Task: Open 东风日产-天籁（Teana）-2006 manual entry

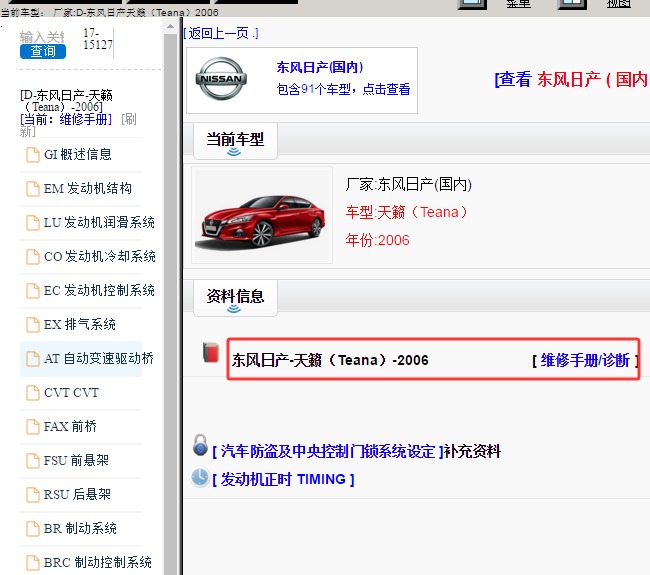Action: click(330, 360)
